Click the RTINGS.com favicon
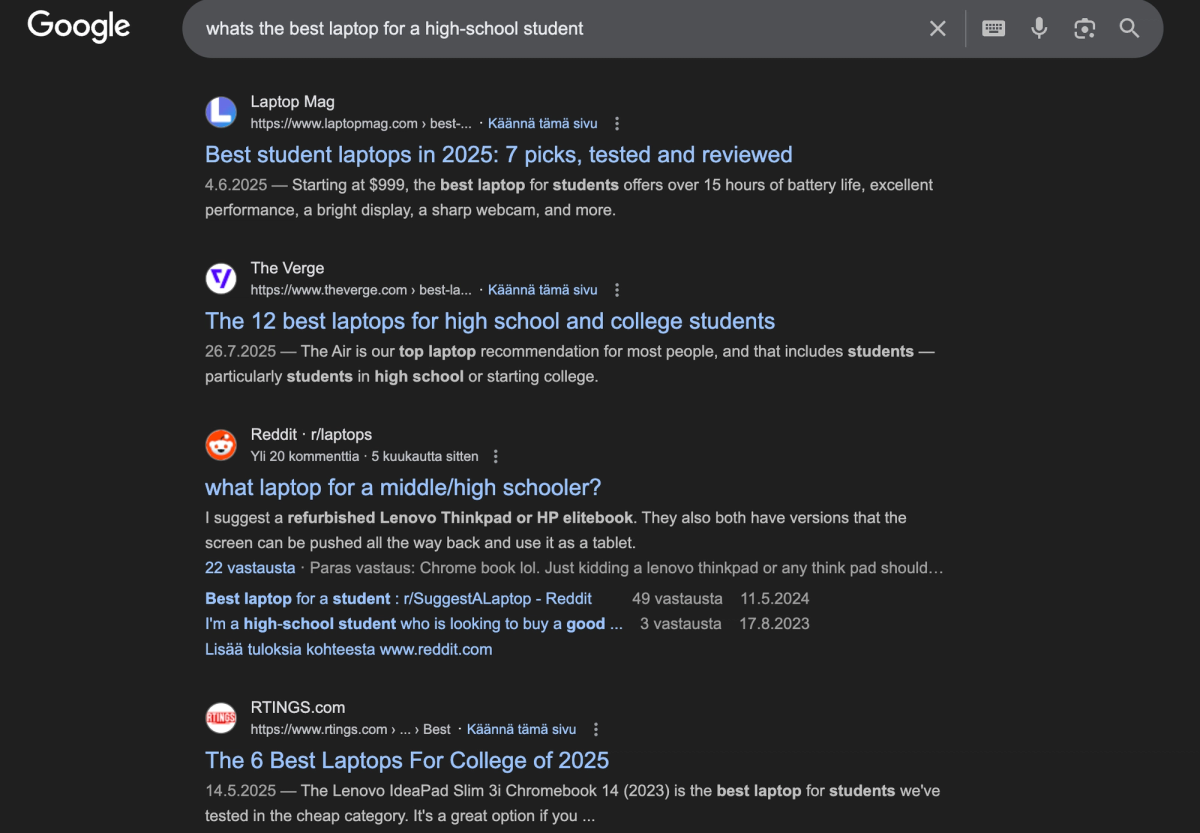 pos(221,718)
